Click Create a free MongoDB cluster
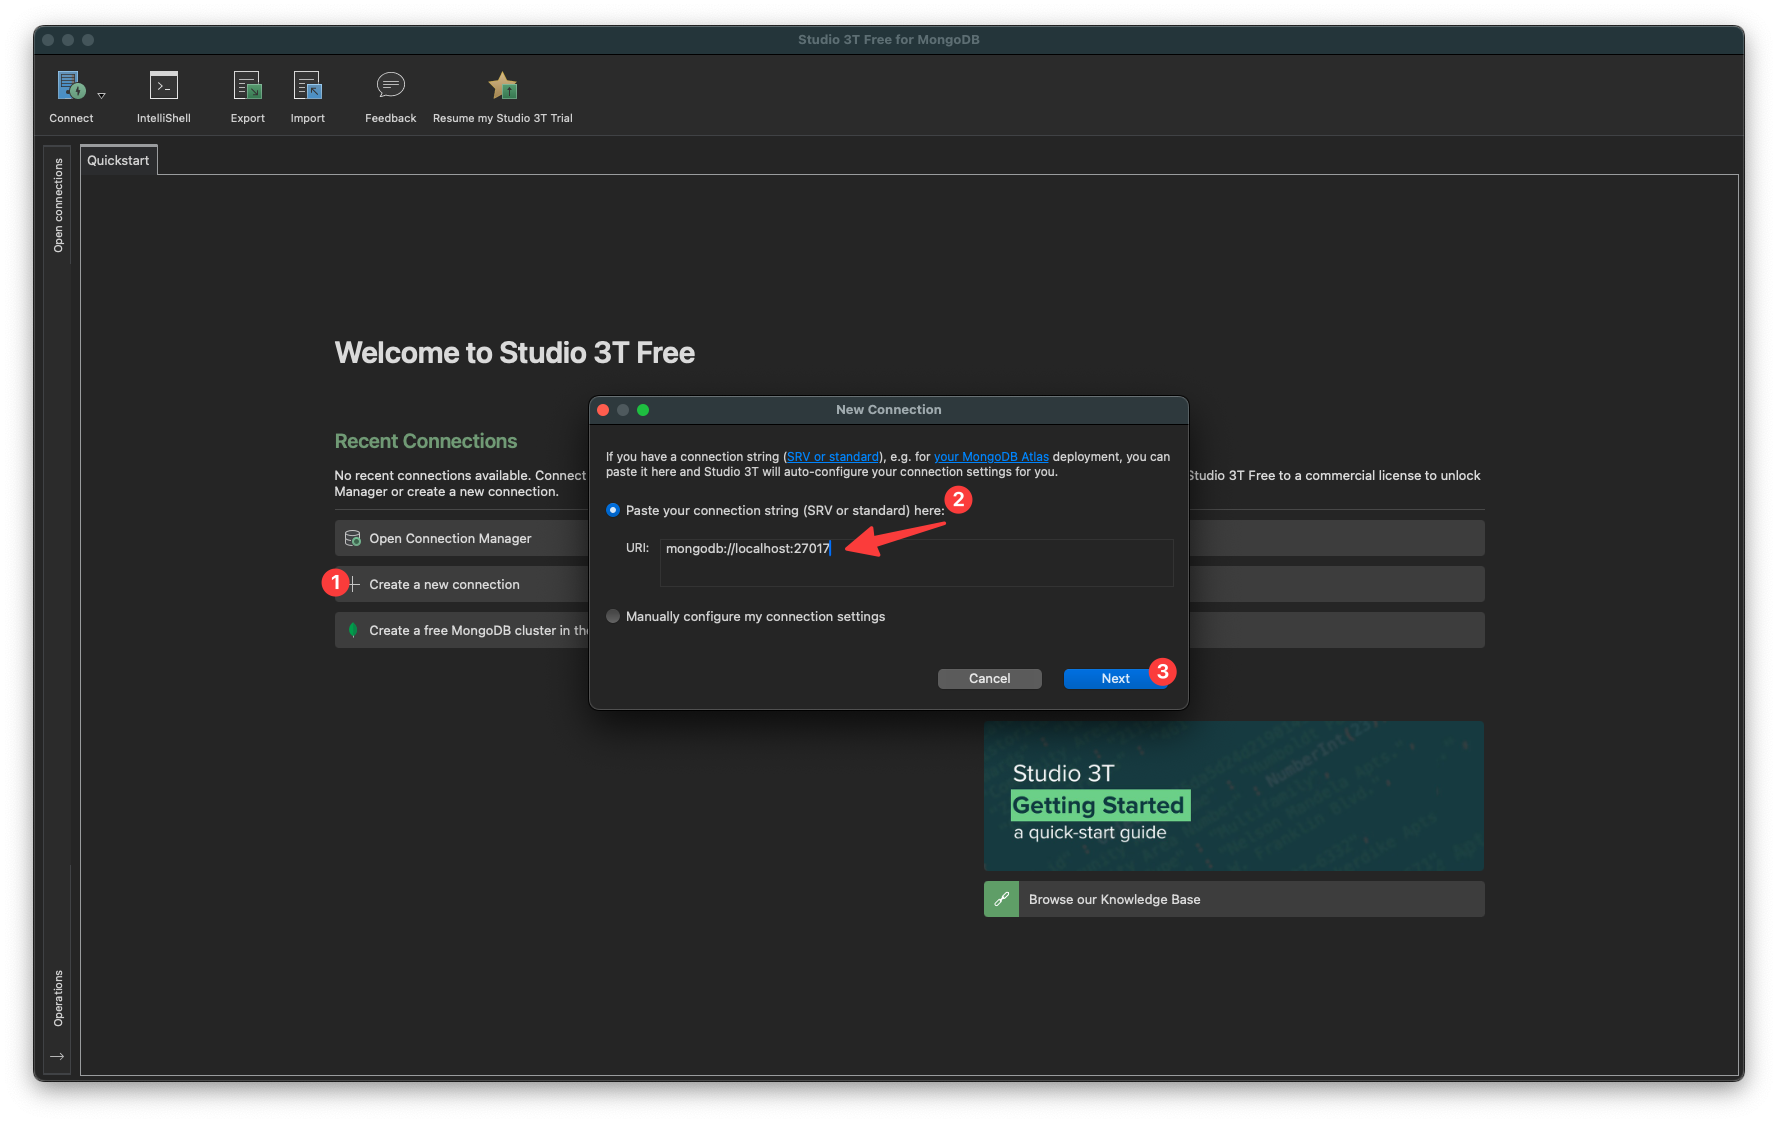The width and height of the screenshot is (1778, 1123). point(462,630)
